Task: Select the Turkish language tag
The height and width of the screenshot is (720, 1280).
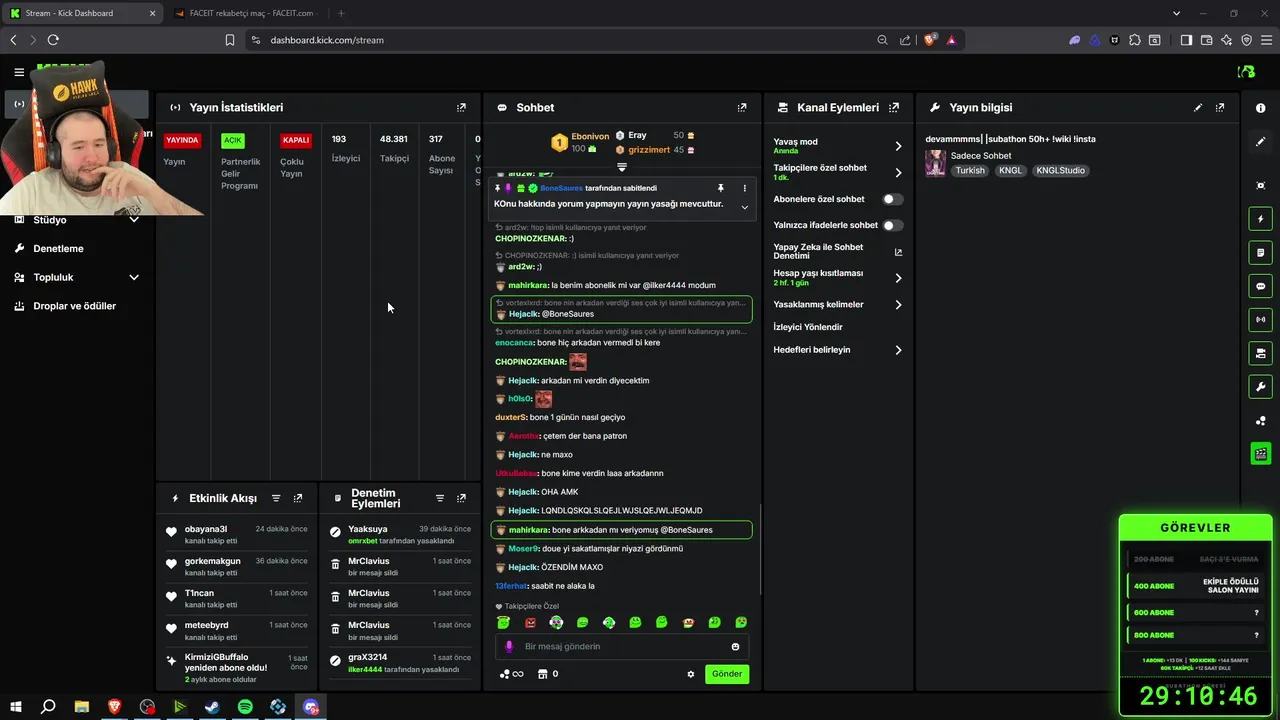Action: [970, 171]
